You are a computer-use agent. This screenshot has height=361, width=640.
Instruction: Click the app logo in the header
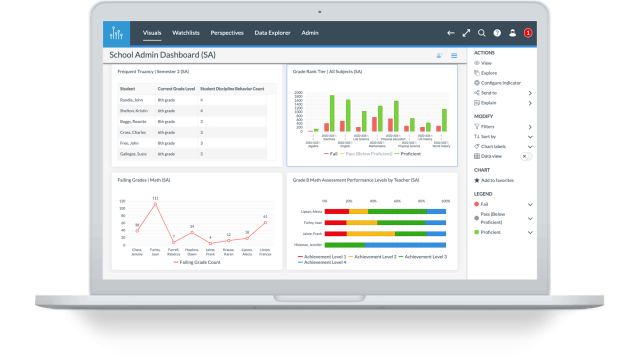click(x=116, y=33)
